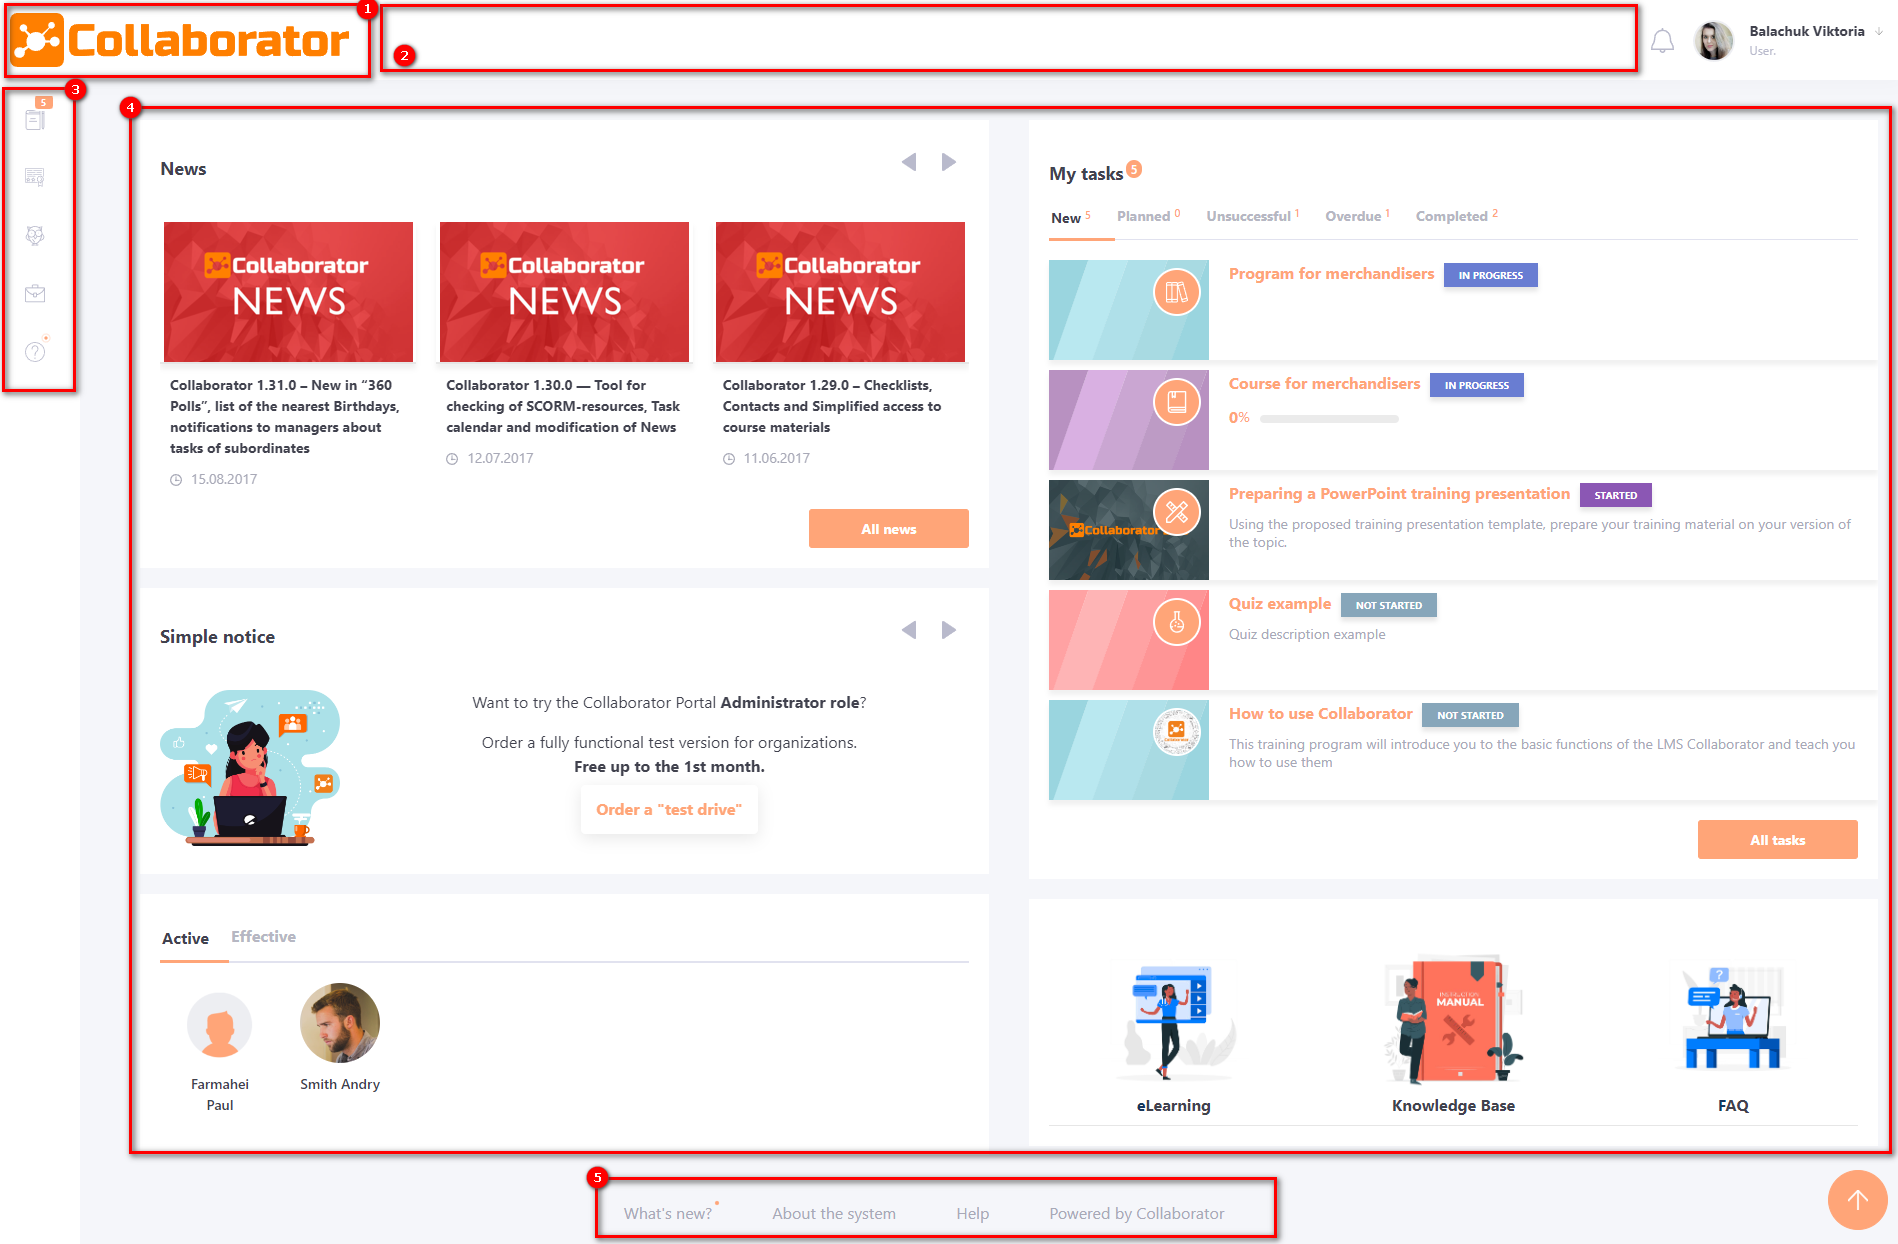Switch to the Effective users tab
This screenshot has height=1244, width=1898.
coord(264,937)
